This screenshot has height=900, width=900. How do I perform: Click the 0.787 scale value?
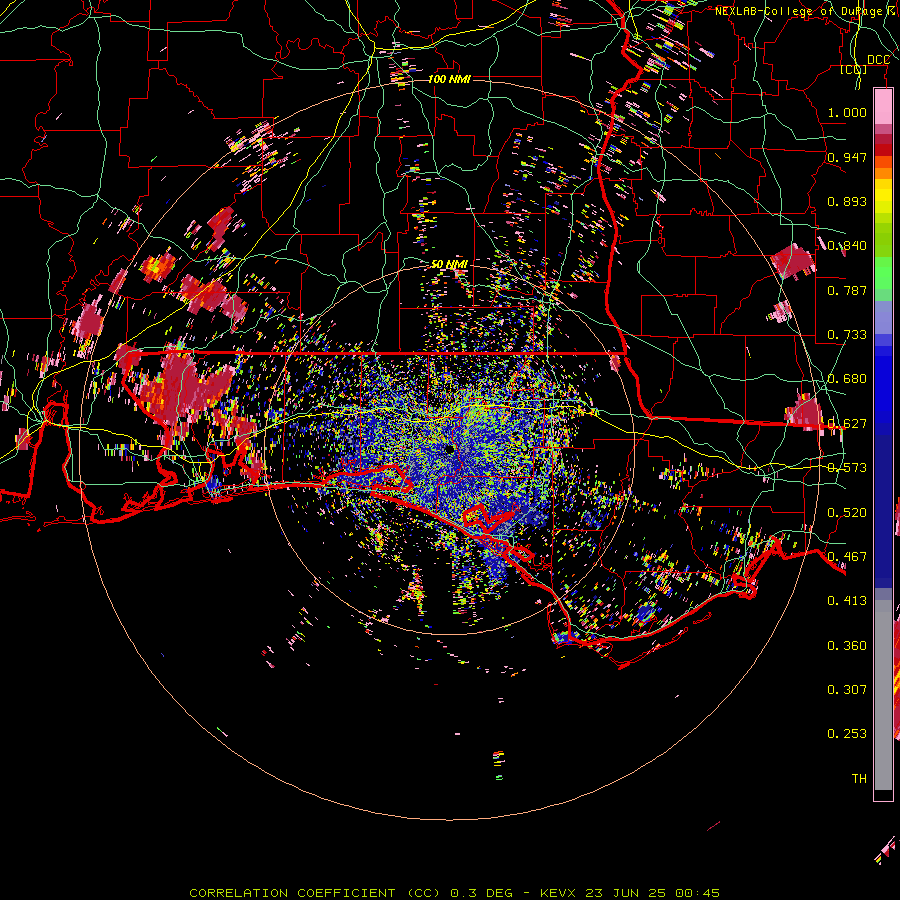[x=847, y=290]
